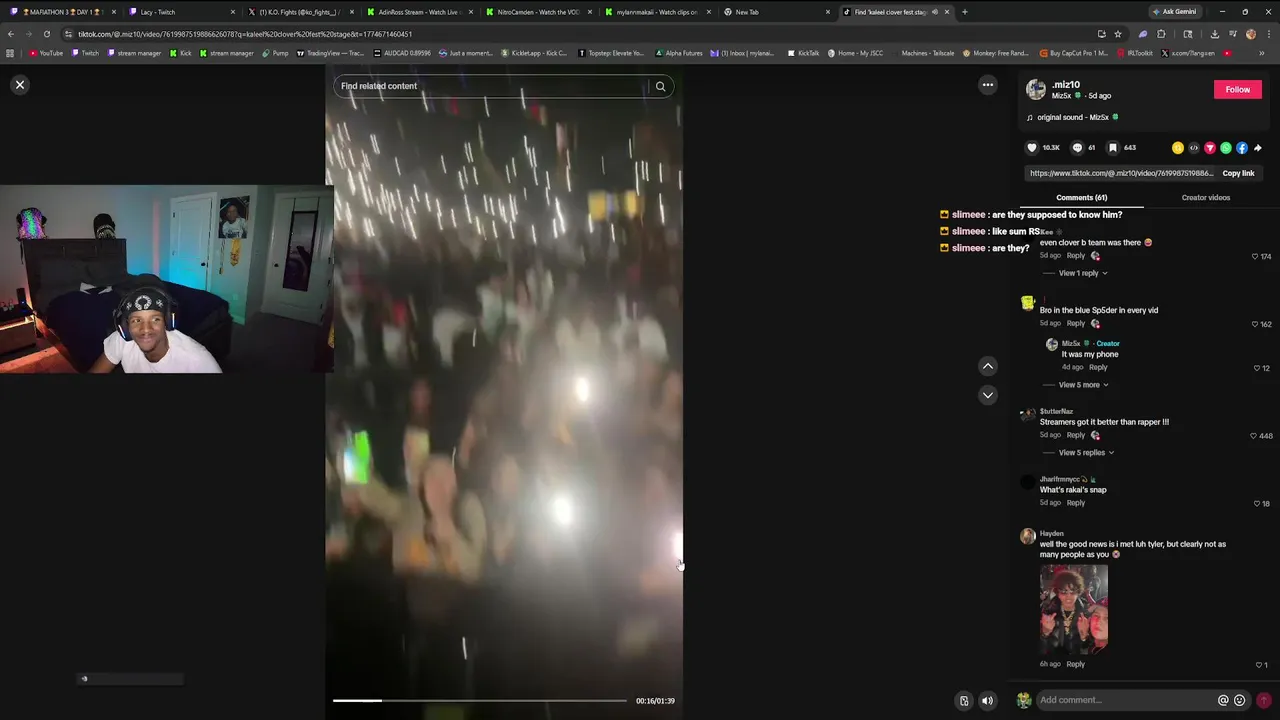This screenshot has width=1280, height=720.
Task: Click the yellow repost icon
Action: 1178,148
